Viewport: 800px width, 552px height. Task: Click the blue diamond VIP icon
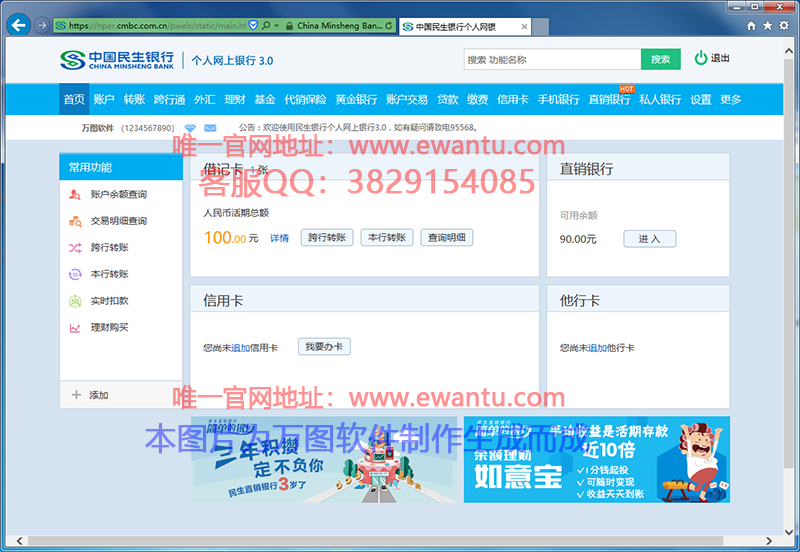[190, 128]
